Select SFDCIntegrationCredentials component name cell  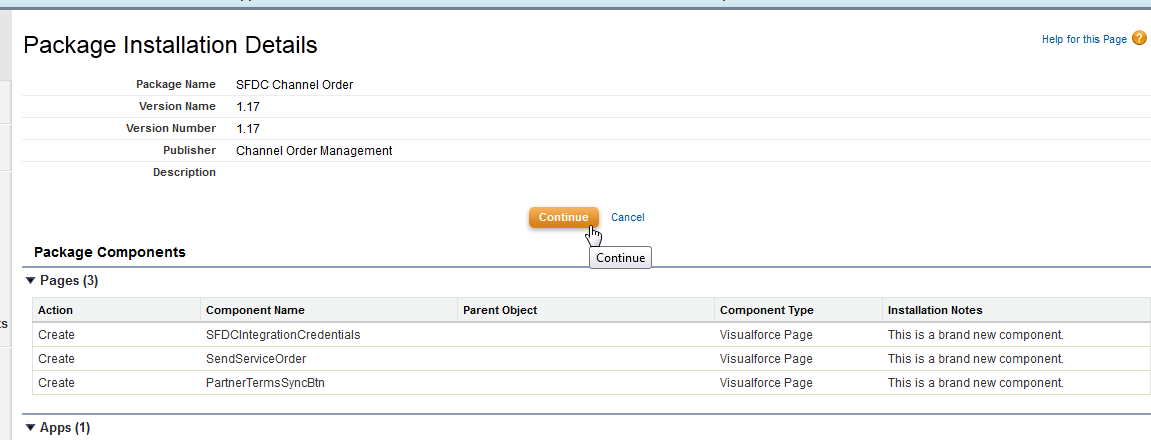click(283, 335)
